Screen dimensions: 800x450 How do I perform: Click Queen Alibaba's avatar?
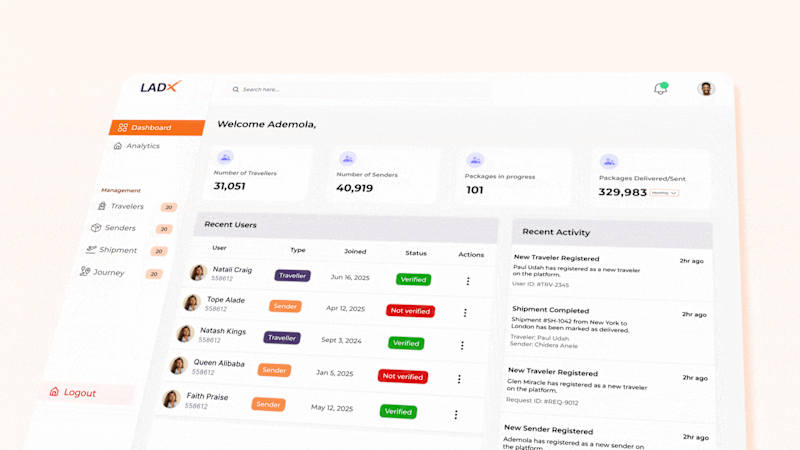click(178, 365)
